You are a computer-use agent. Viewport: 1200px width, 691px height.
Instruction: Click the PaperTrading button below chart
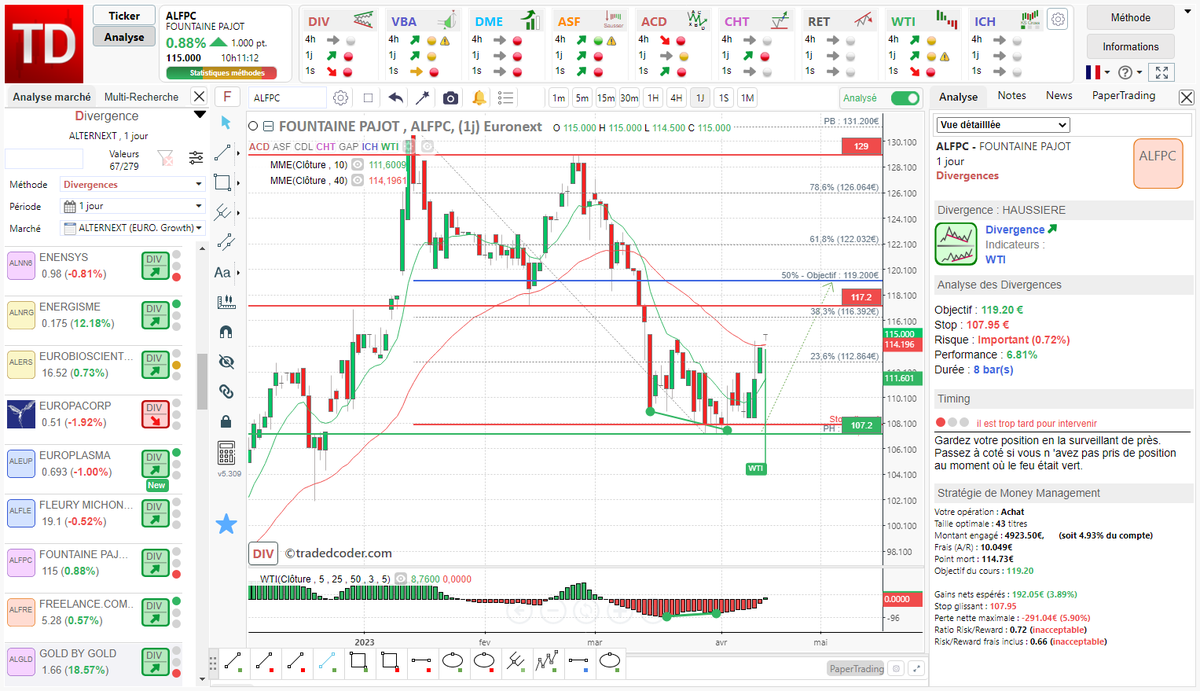(x=856, y=669)
